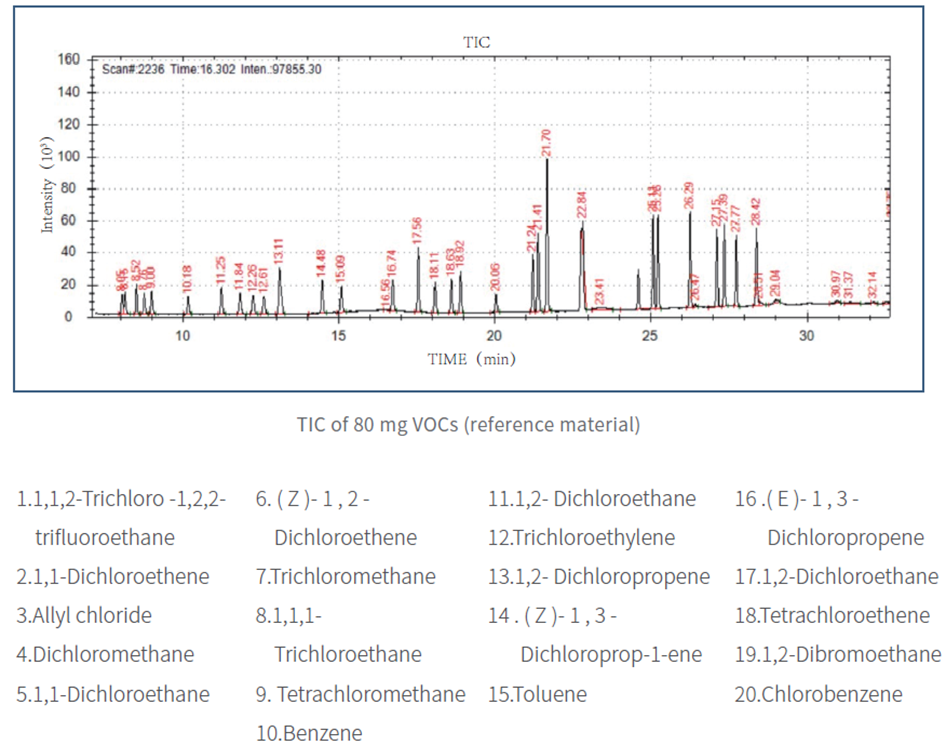Click the caption TIC of 80 mg VOCs
Image resolution: width=946 pixels, height=745 pixels.
[468, 424]
